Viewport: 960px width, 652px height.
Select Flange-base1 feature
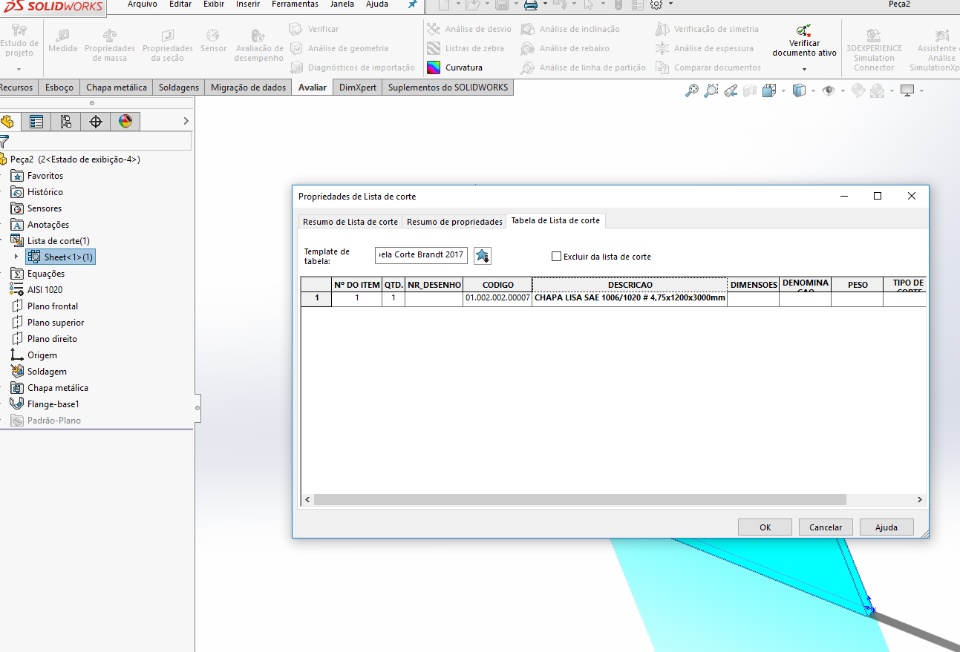[x=44, y=404]
